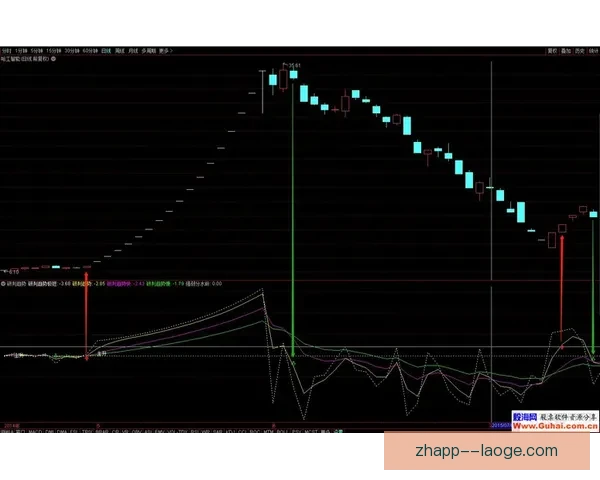600x480 pixels.
Task: Select the BOLL indicator tab at the bottom
Action: 283,431
